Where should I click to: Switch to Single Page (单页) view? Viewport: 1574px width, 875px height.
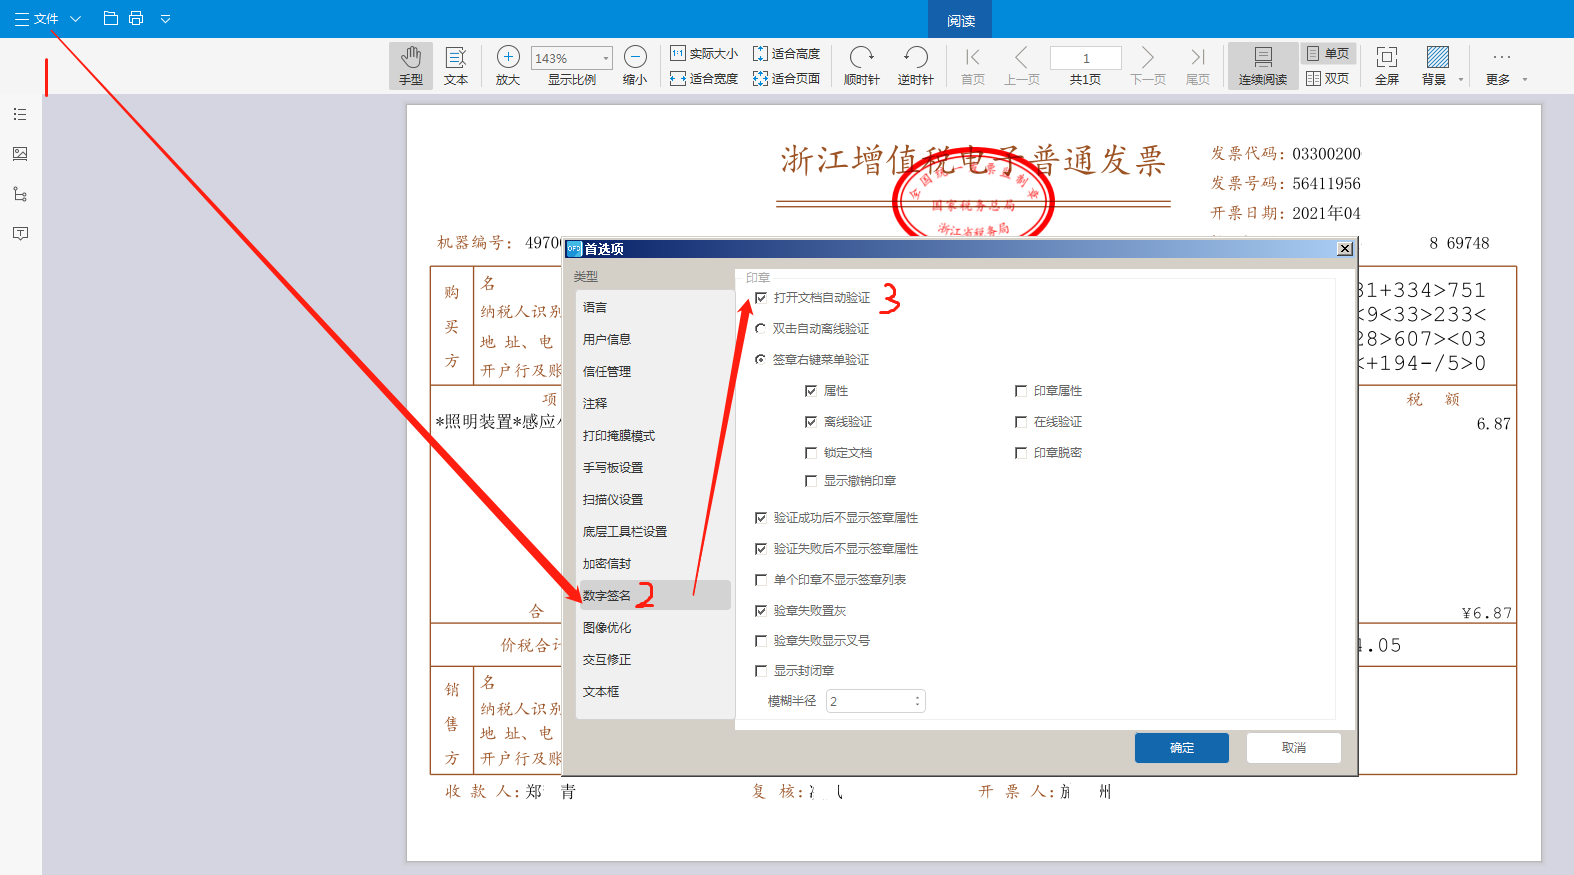tap(1328, 54)
